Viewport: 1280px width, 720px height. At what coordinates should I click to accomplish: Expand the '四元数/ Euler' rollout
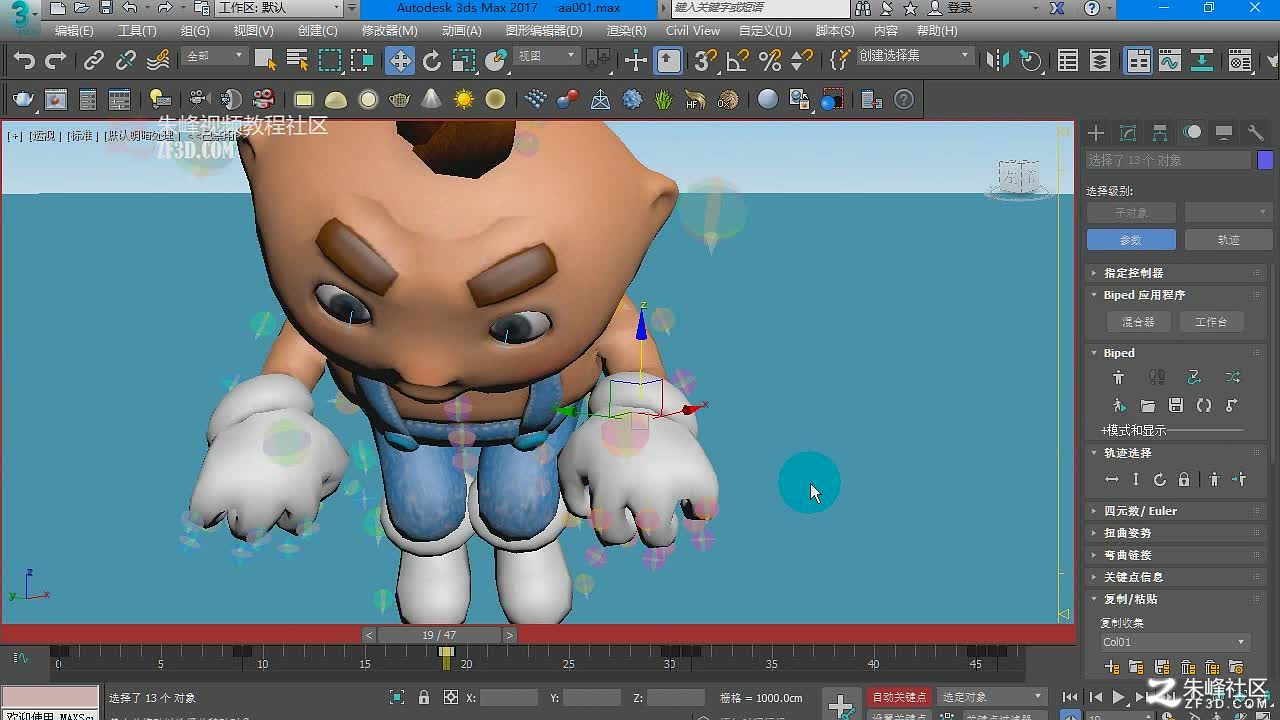click(x=1176, y=511)
